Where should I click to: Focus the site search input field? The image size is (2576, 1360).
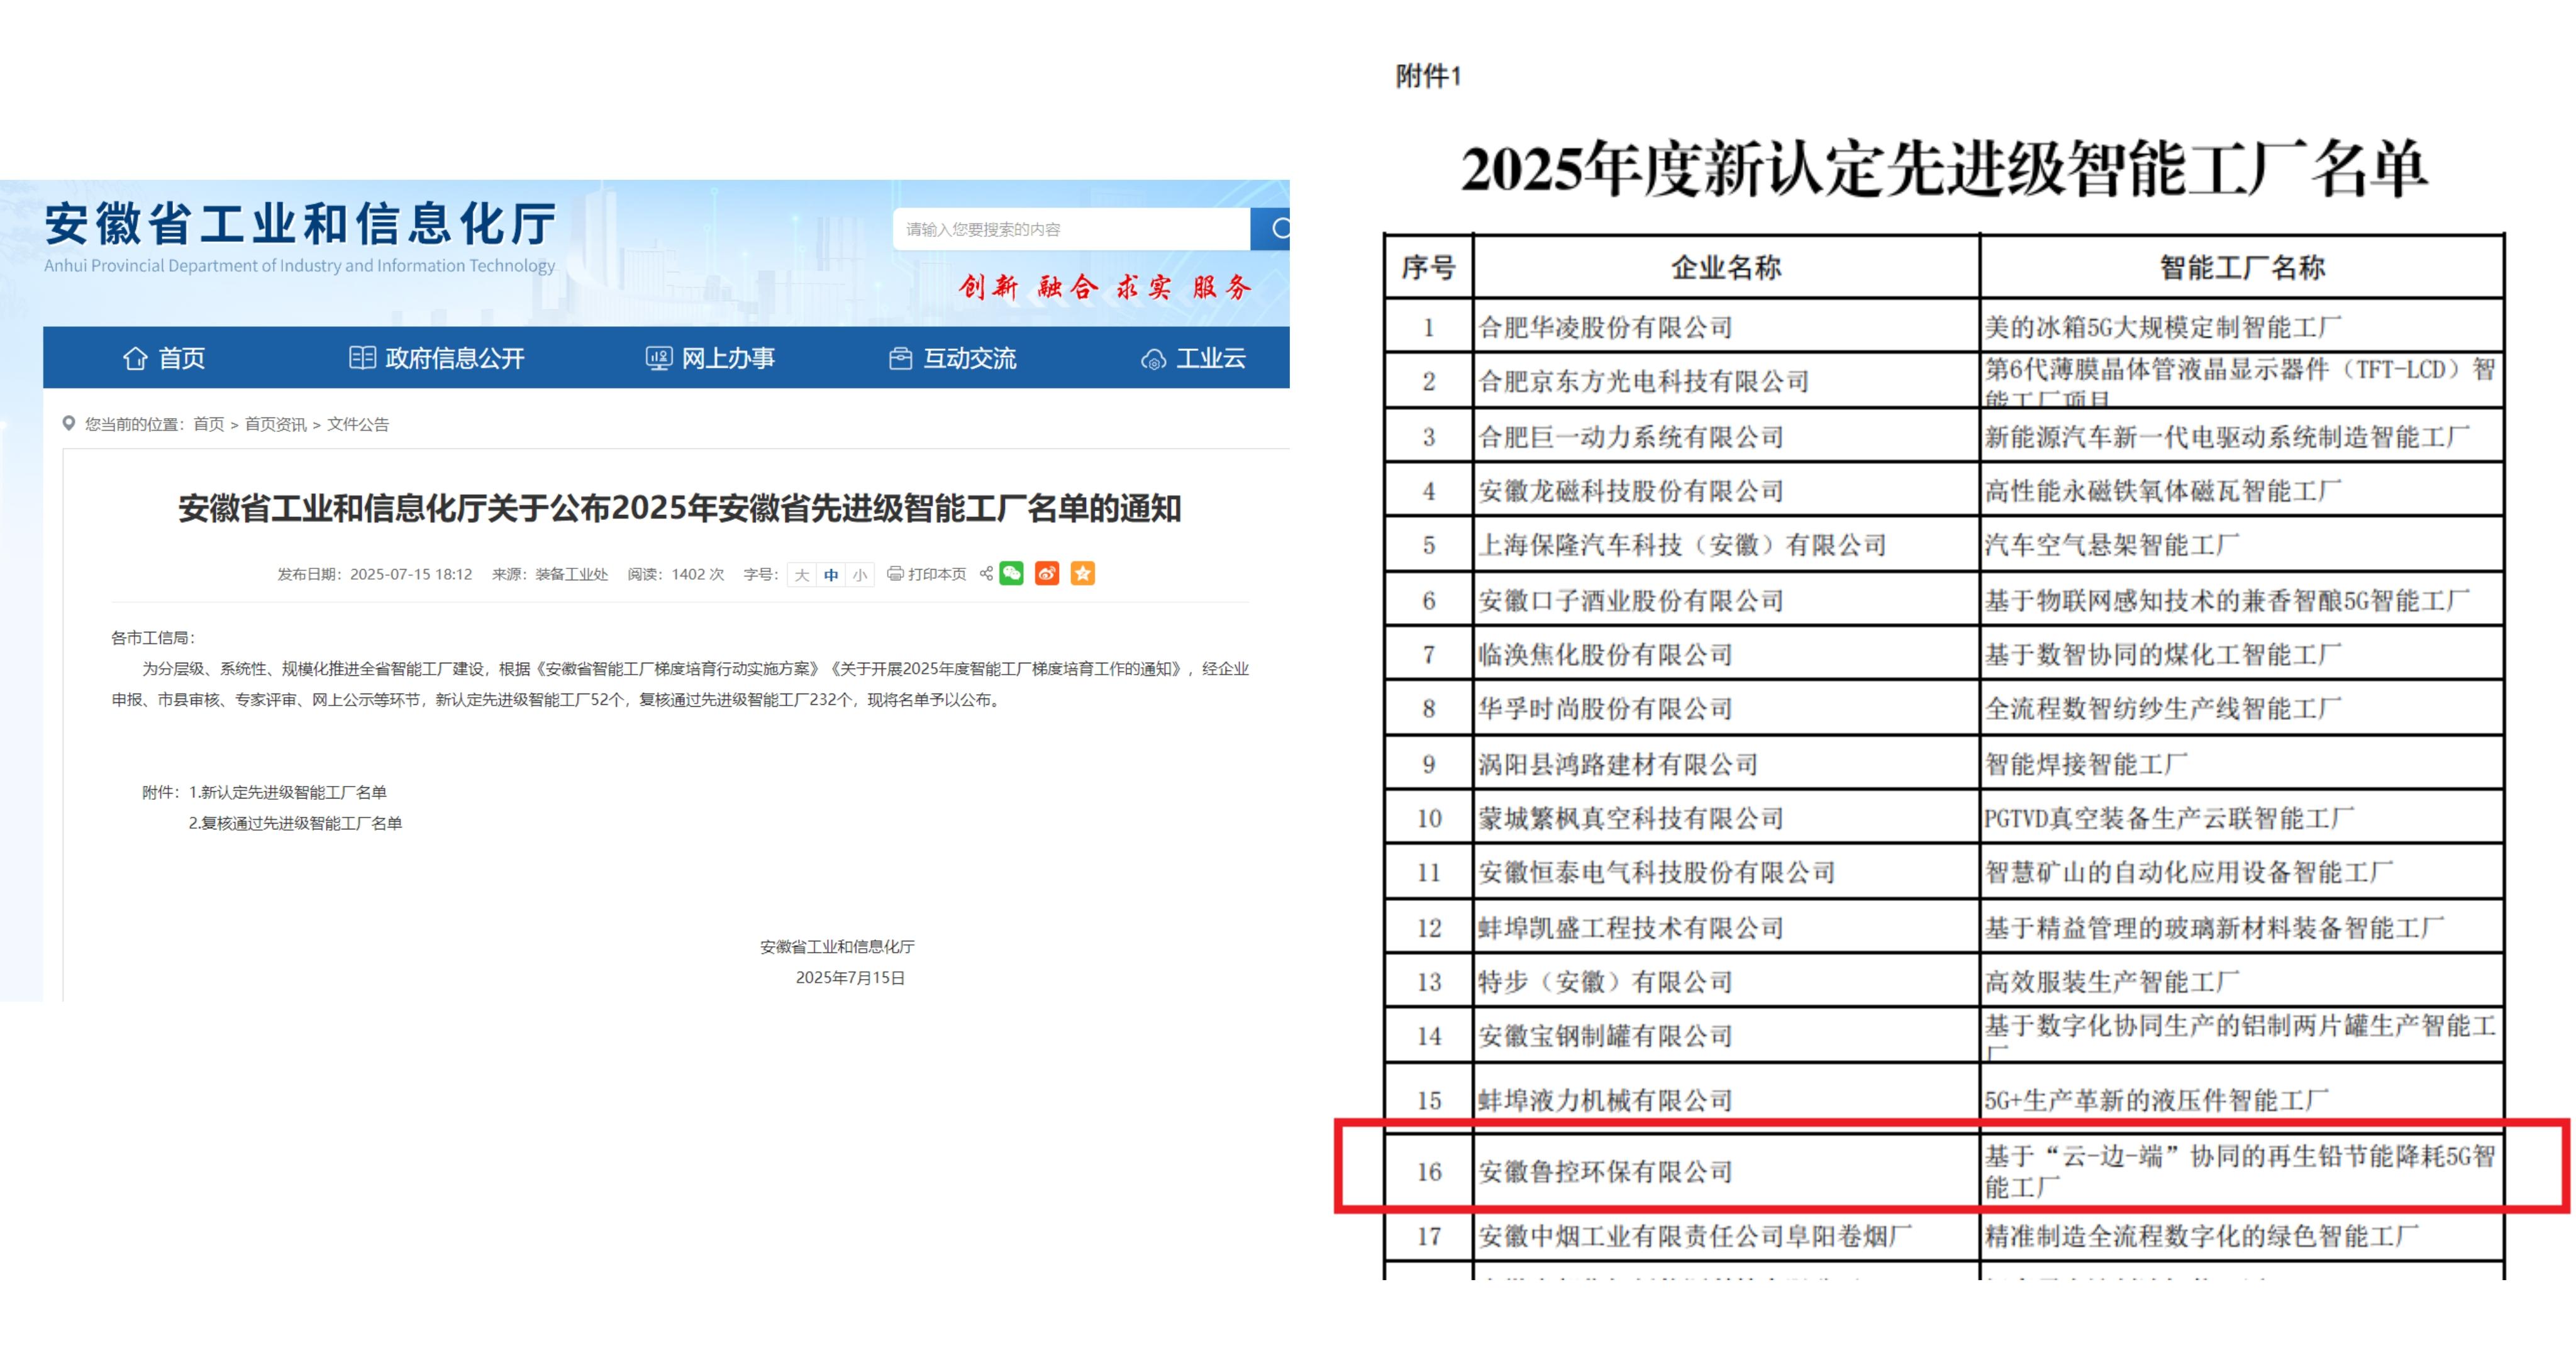(x=1070, y=229)
